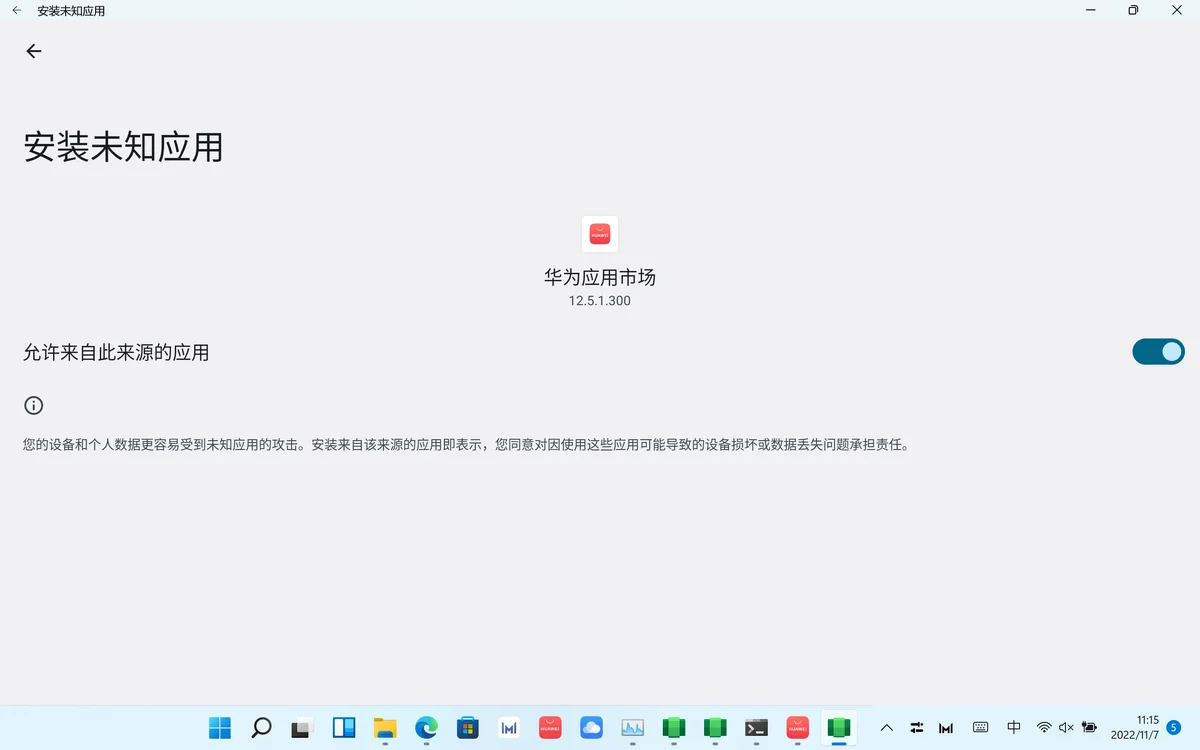Restore down the 安装未知应用 window
The image size is (1200, 750).
(x=1133, y=11)
